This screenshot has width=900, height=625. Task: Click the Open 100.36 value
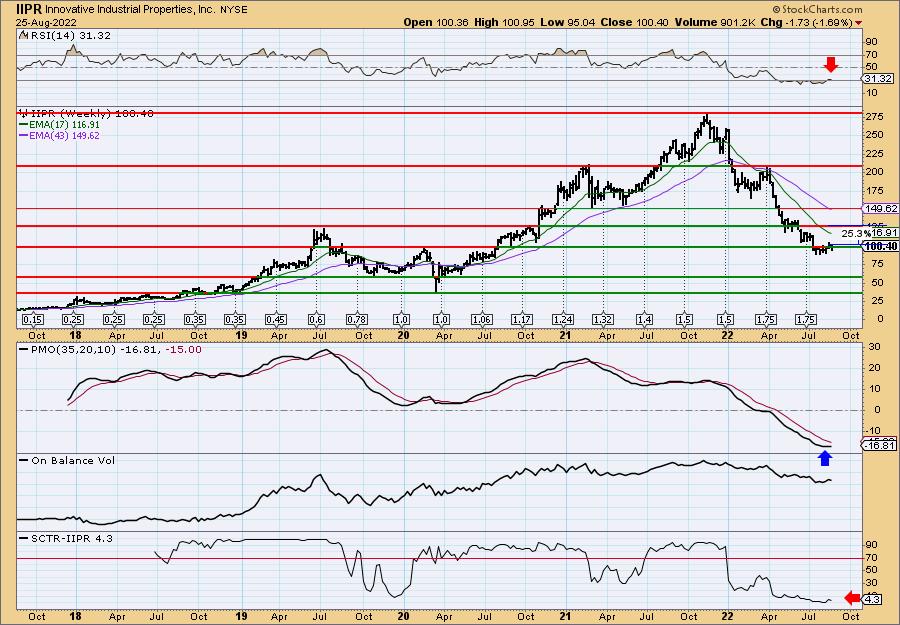[x=436, y=22]
